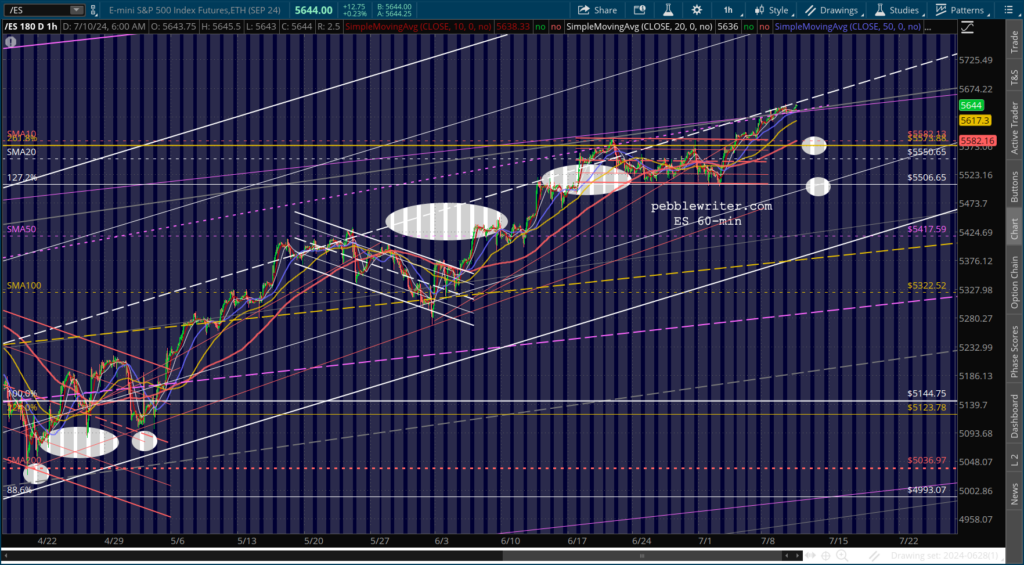Click the SimpleMovingAvg (CLOSE, 50, 0, no) label
Viewport: 1024px width, 565px height.
[848, 27]
